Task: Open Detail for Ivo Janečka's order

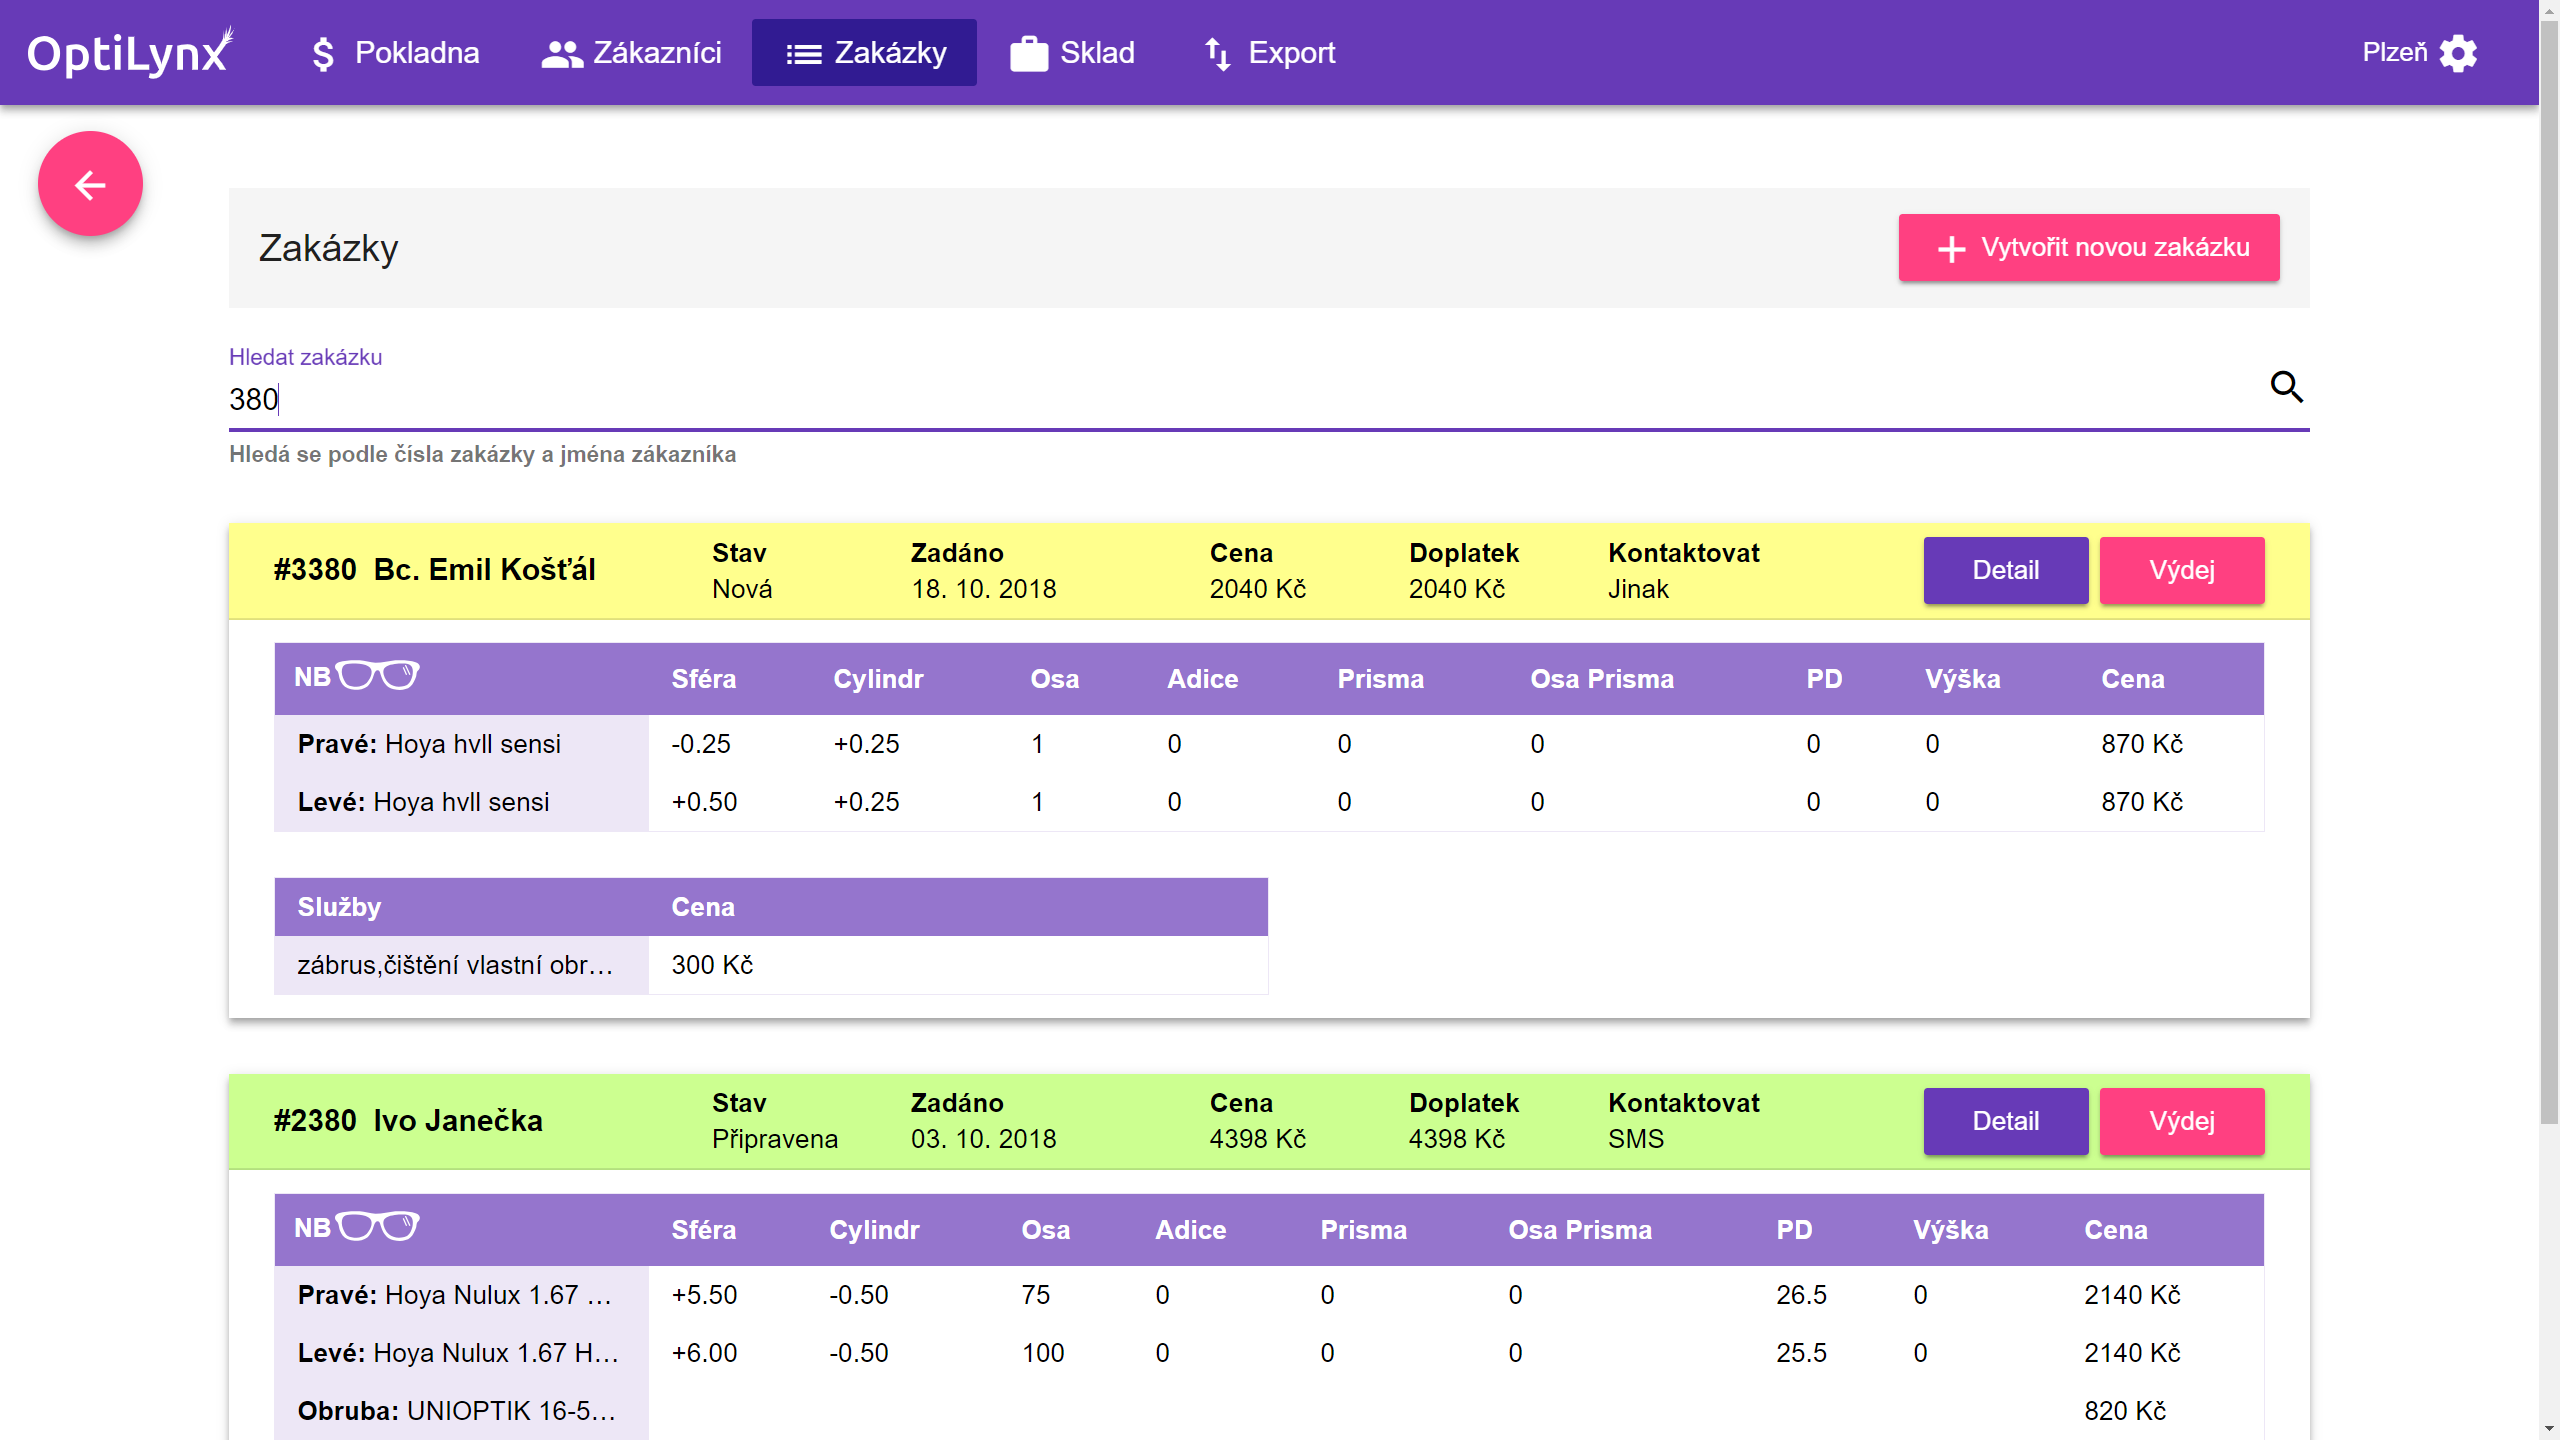Action: click(2005, 1121)
